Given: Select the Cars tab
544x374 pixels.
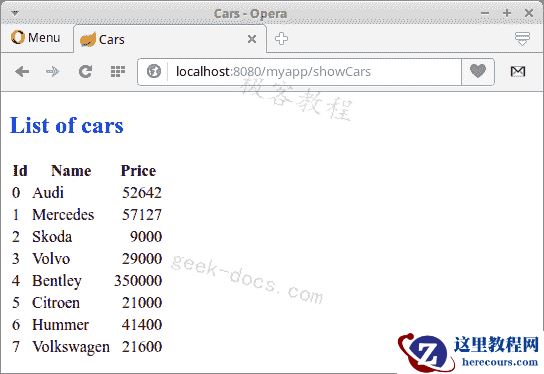Looking at the screenshot, I should click(170, 39).
